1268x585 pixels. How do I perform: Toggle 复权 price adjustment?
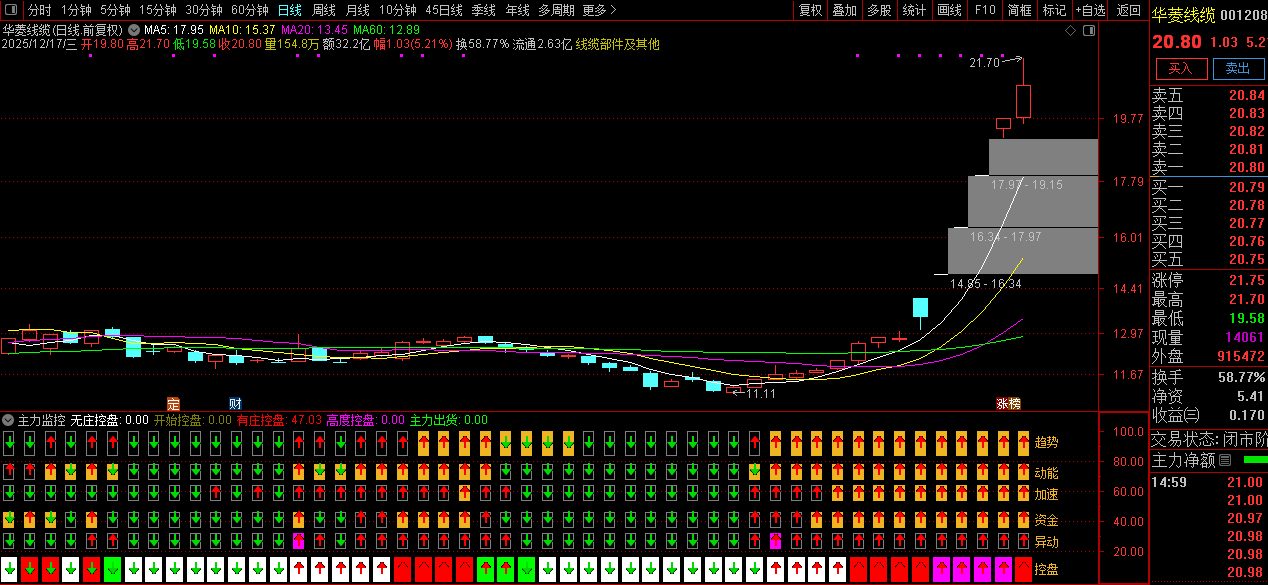tap(811, 10)
